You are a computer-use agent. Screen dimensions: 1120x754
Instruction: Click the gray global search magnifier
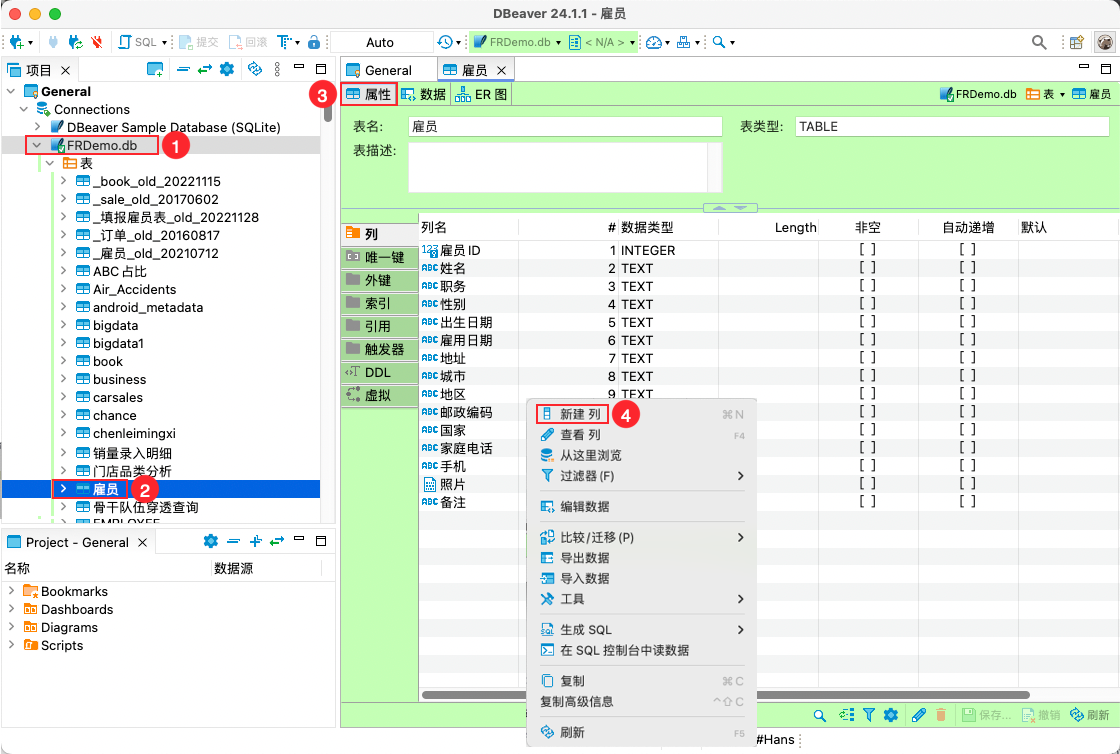(1039, 42)
